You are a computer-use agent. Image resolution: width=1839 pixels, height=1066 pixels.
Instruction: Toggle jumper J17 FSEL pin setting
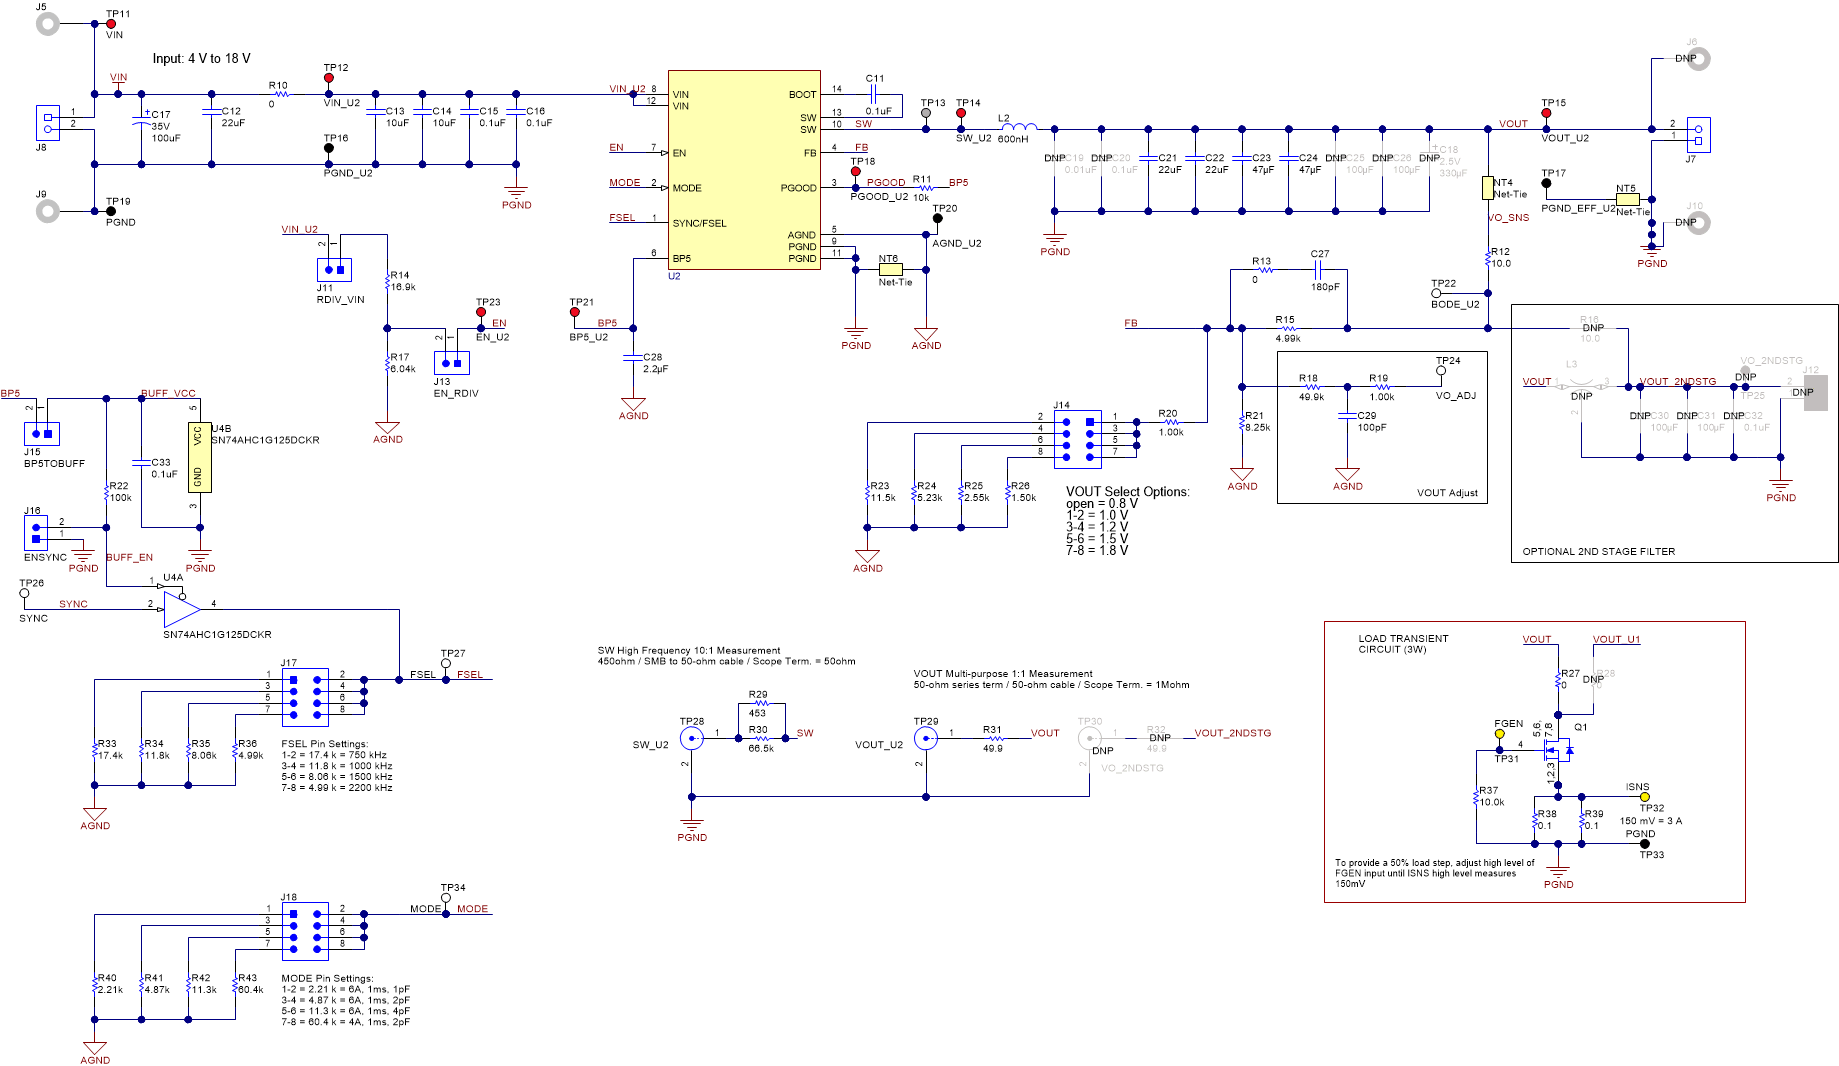[306, 695]
